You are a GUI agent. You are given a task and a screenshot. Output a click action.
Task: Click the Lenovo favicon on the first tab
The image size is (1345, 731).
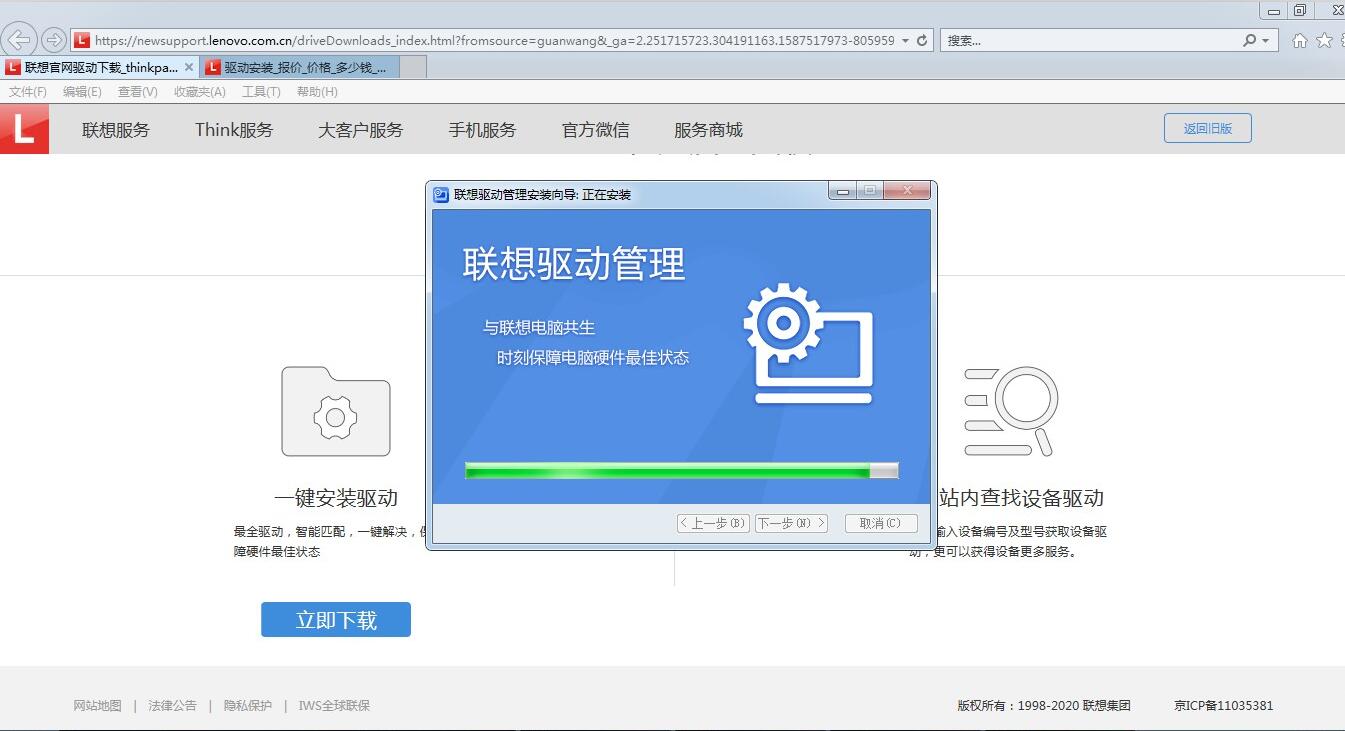pos(13,66)
